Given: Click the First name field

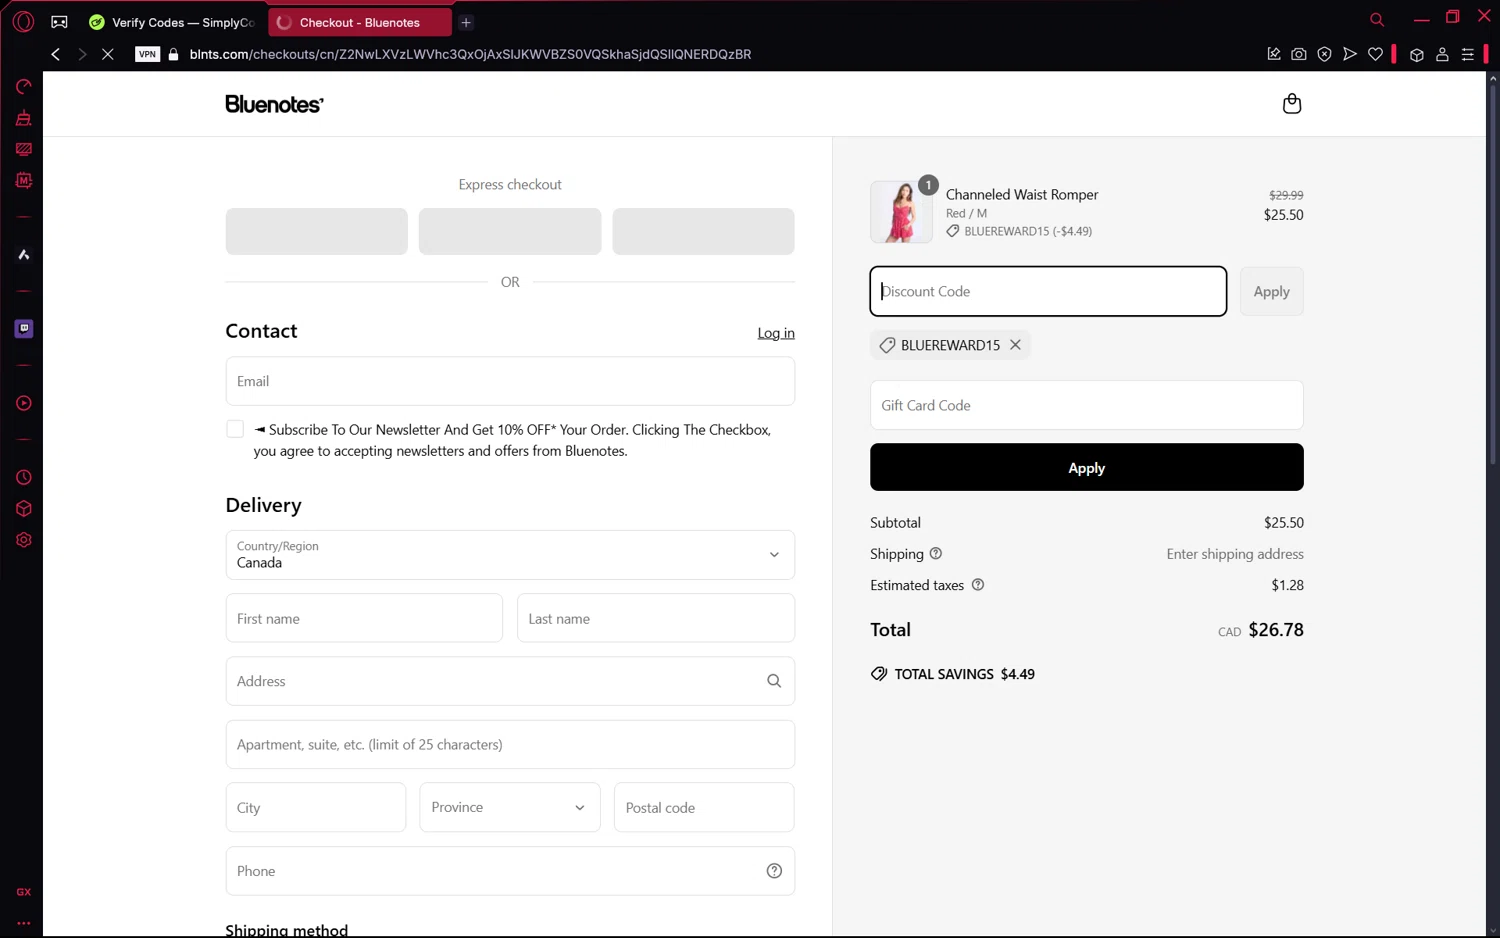Looking at the screenshot, I should coord(364,618).
